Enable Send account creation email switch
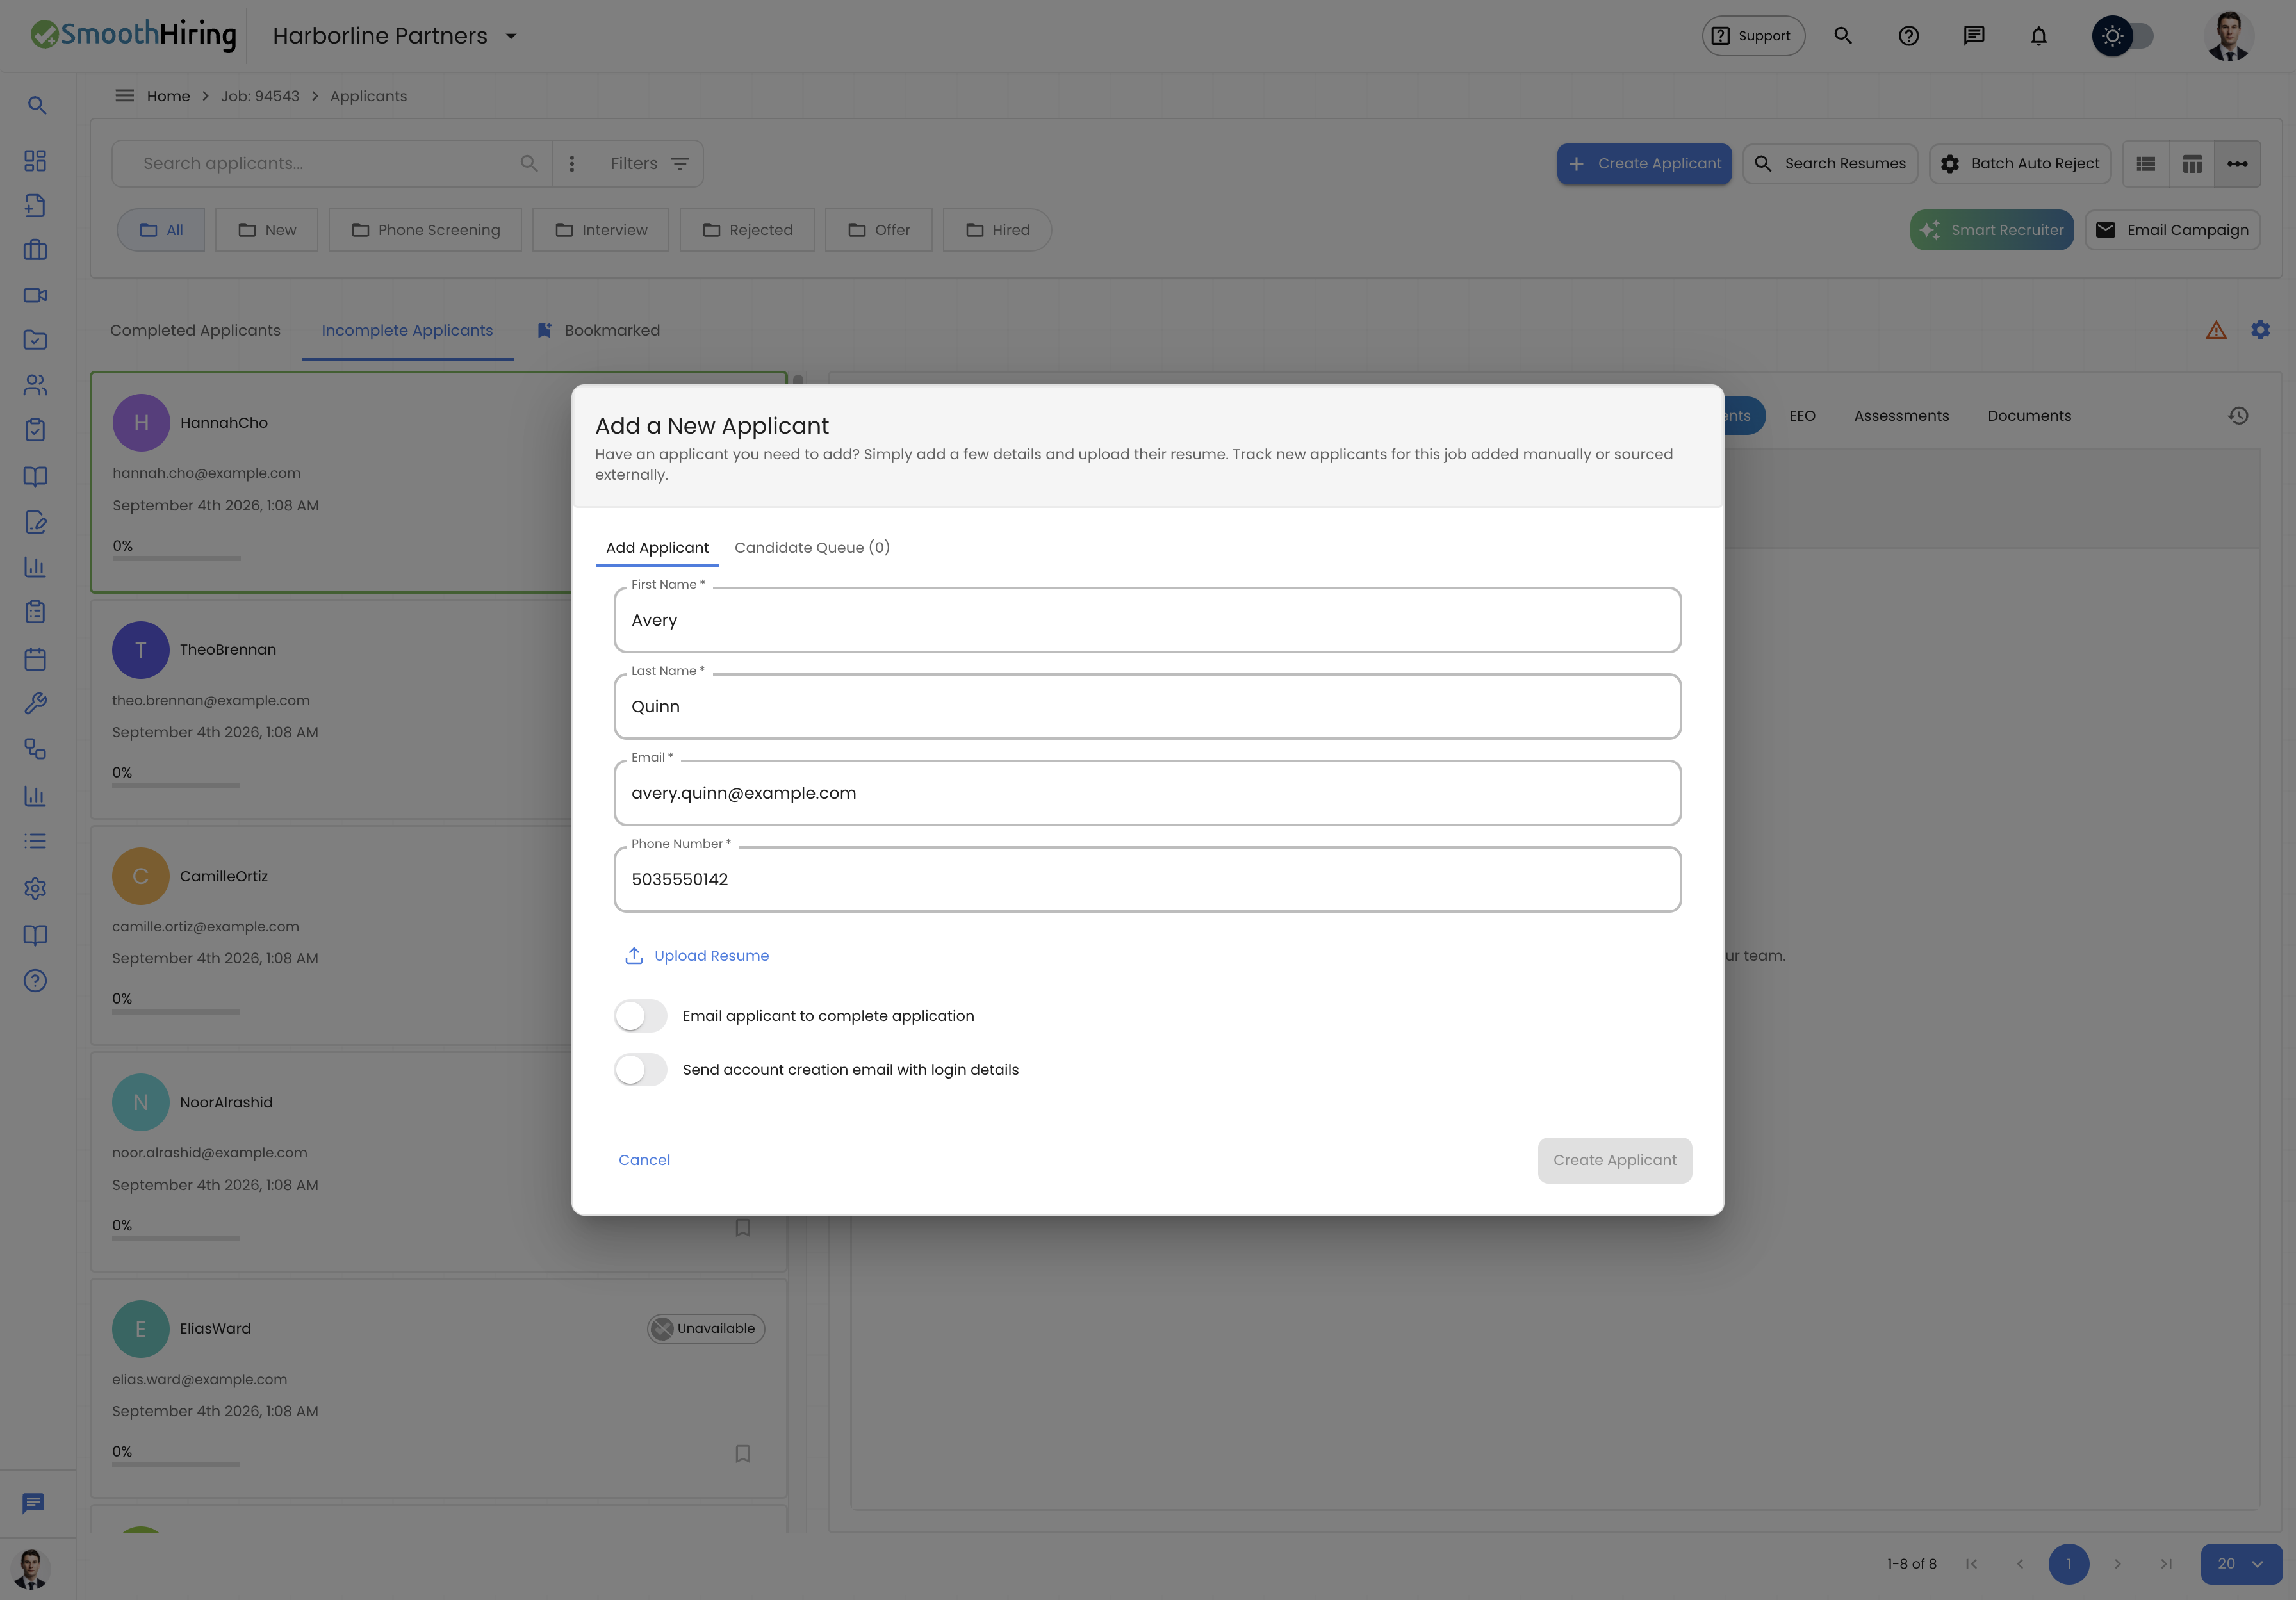This screenshot has width=2296, height=1600. [640, 1070]
